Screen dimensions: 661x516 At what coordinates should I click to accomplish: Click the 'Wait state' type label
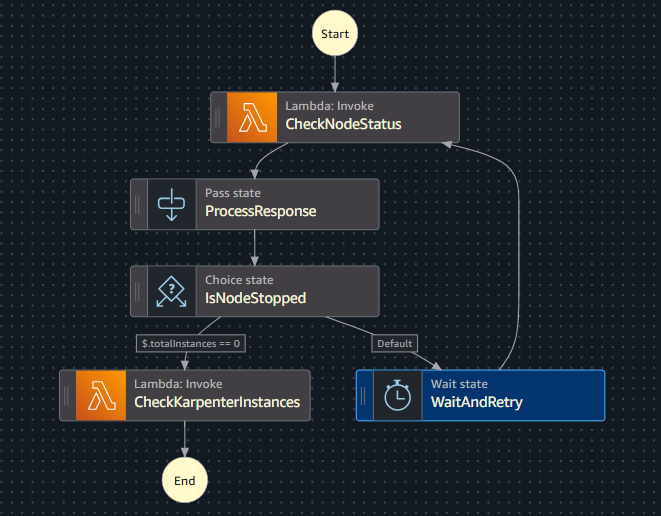(459, 384)
